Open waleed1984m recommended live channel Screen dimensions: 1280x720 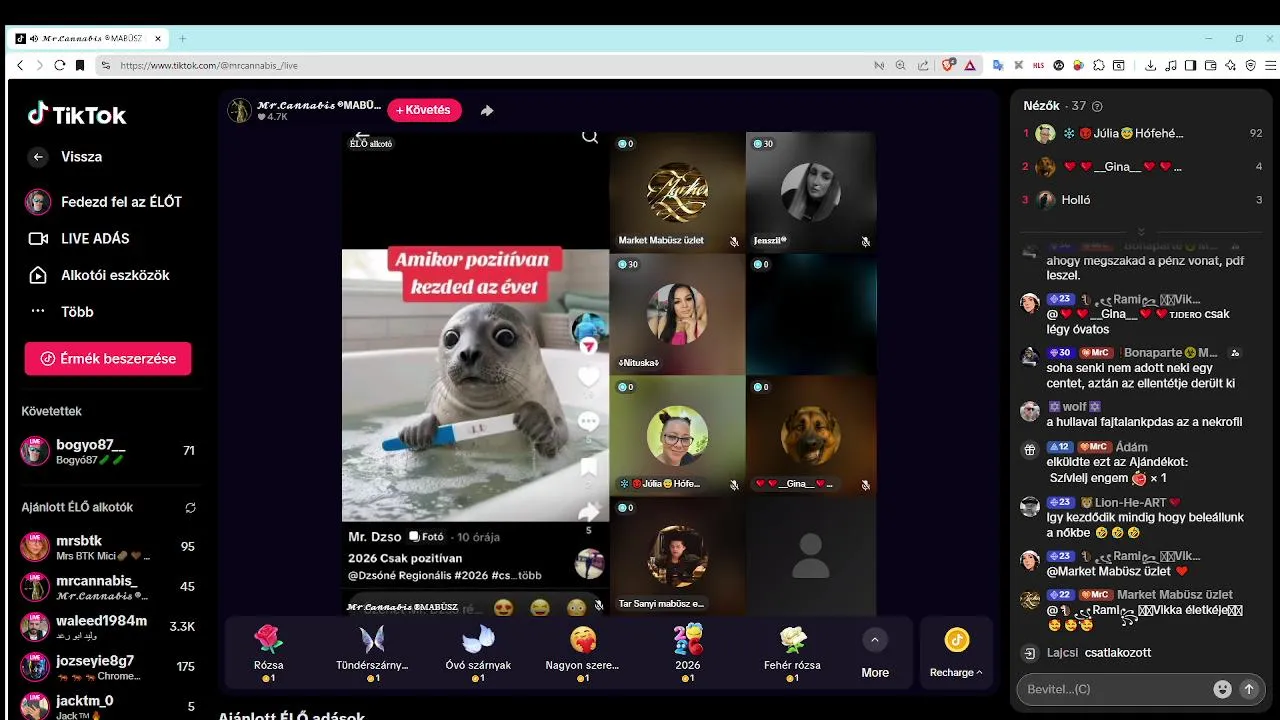[x=107, y=627]
